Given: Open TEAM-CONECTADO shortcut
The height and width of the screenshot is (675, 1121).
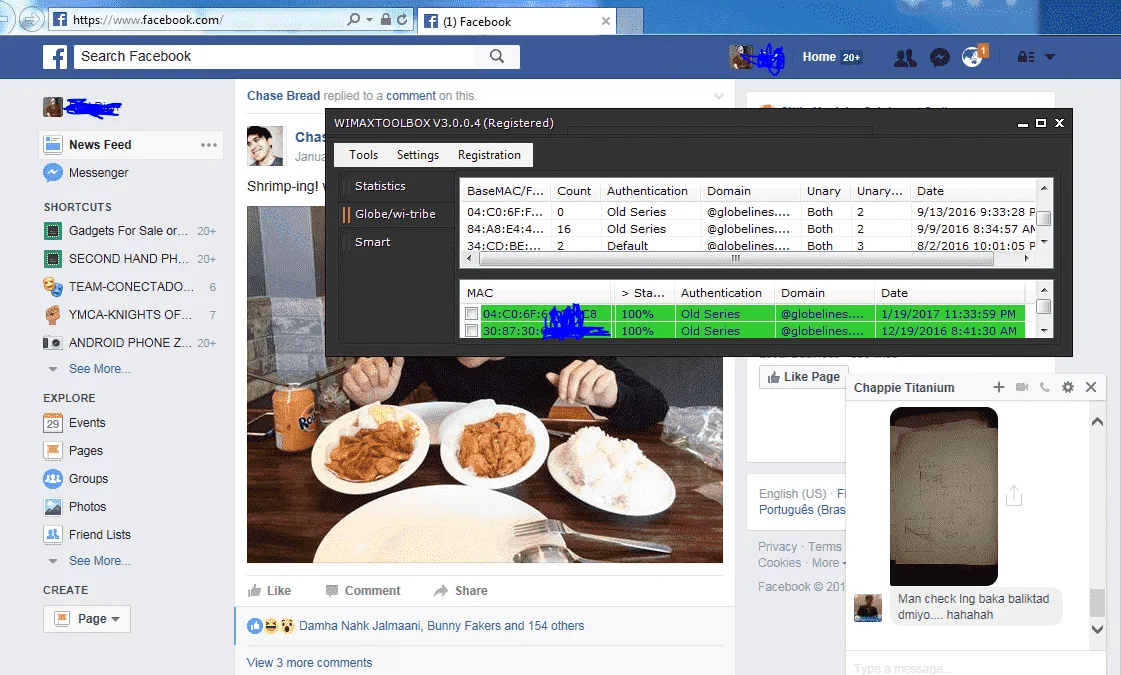Looking at the screenshot, I should click(x=129, y=287).
